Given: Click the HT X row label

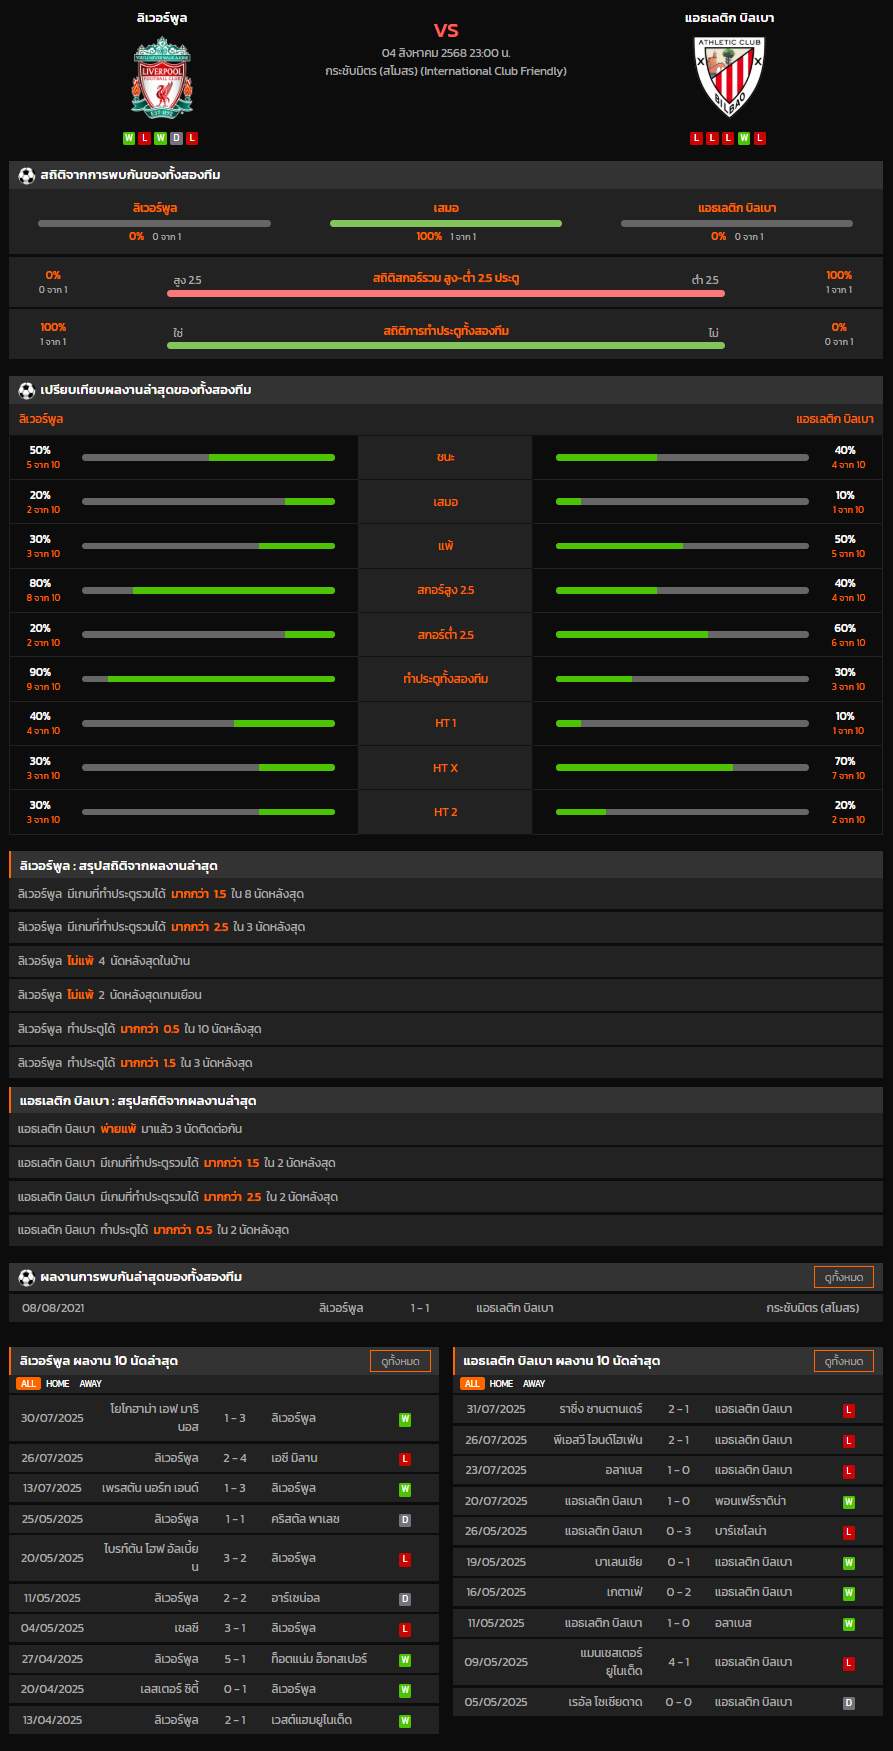Looking at the screenshot, I should pos(446,768).
